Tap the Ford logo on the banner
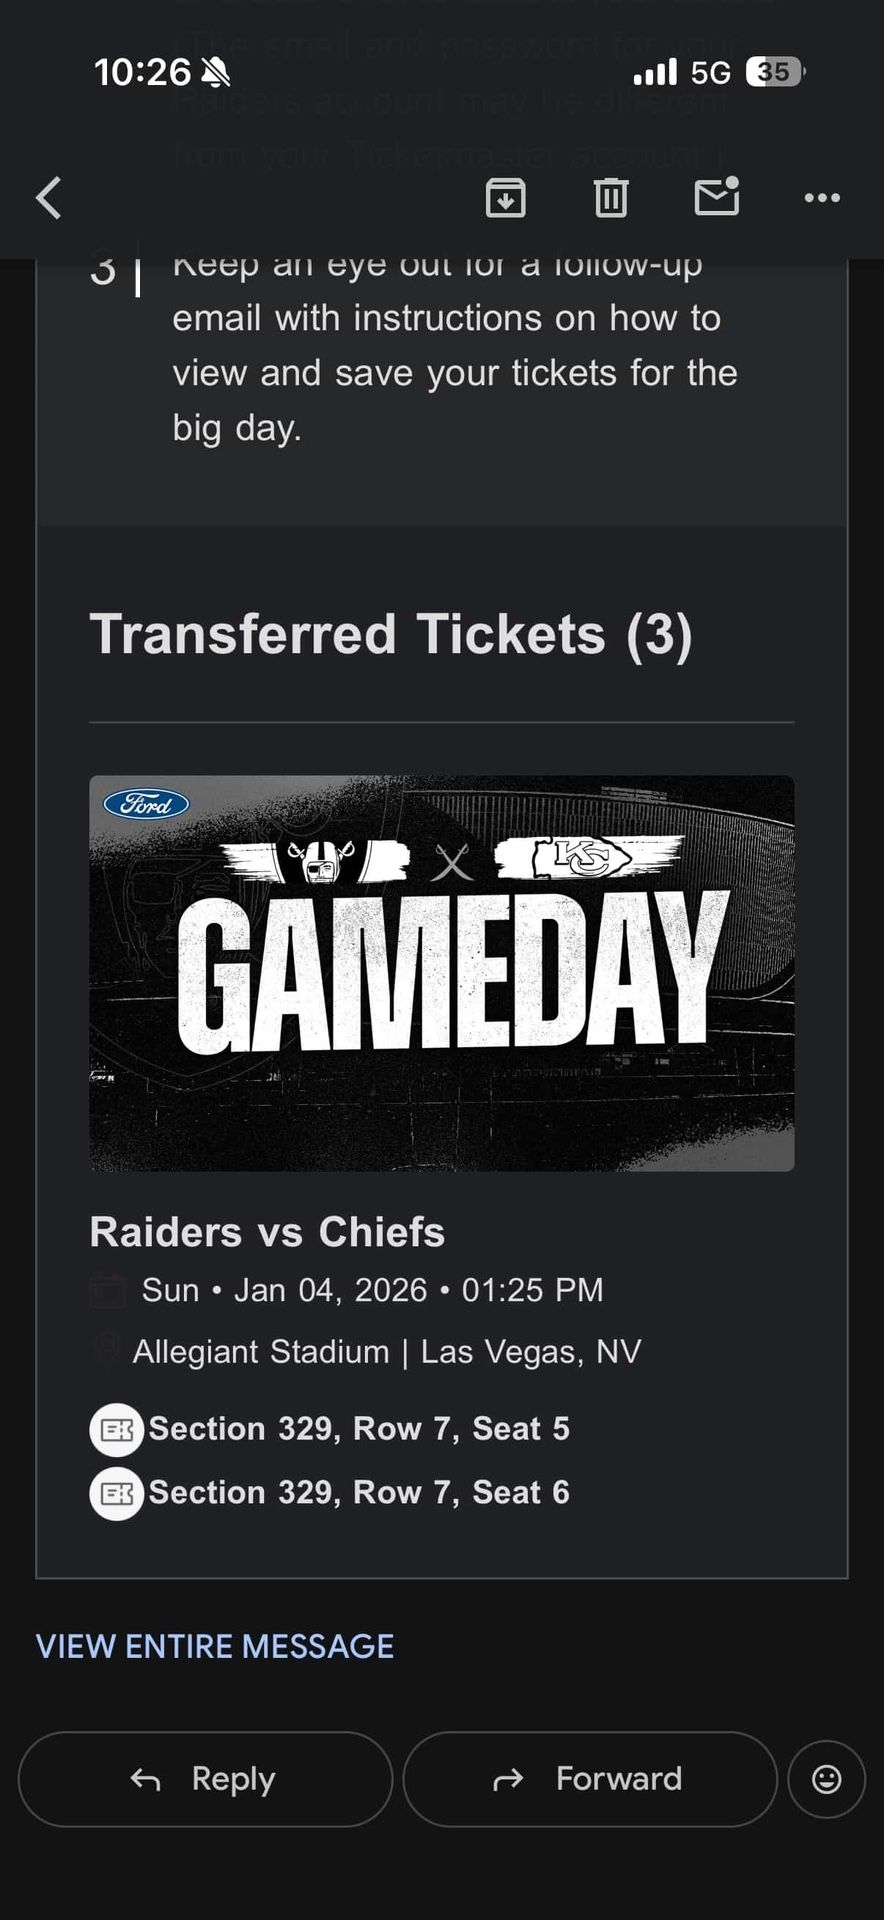884x1920 pixels. (147, 804)
